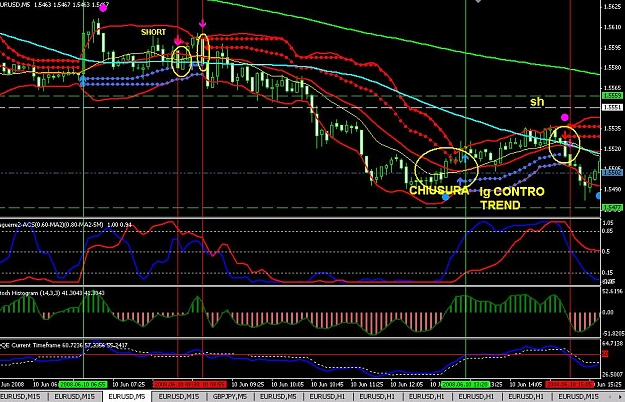Click the blue 1.5502 current price tag
This screenshot has width=625, height=402.
tap(612, 173)
